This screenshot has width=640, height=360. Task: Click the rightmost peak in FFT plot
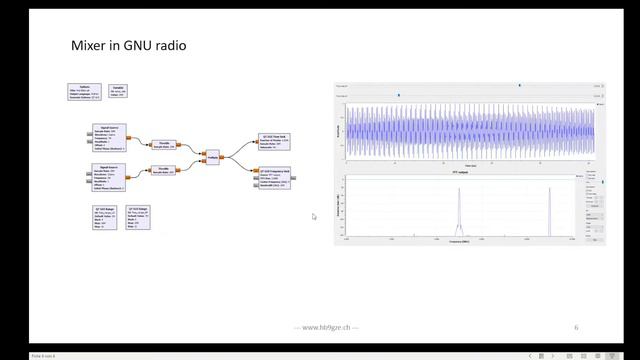[549, 211]
